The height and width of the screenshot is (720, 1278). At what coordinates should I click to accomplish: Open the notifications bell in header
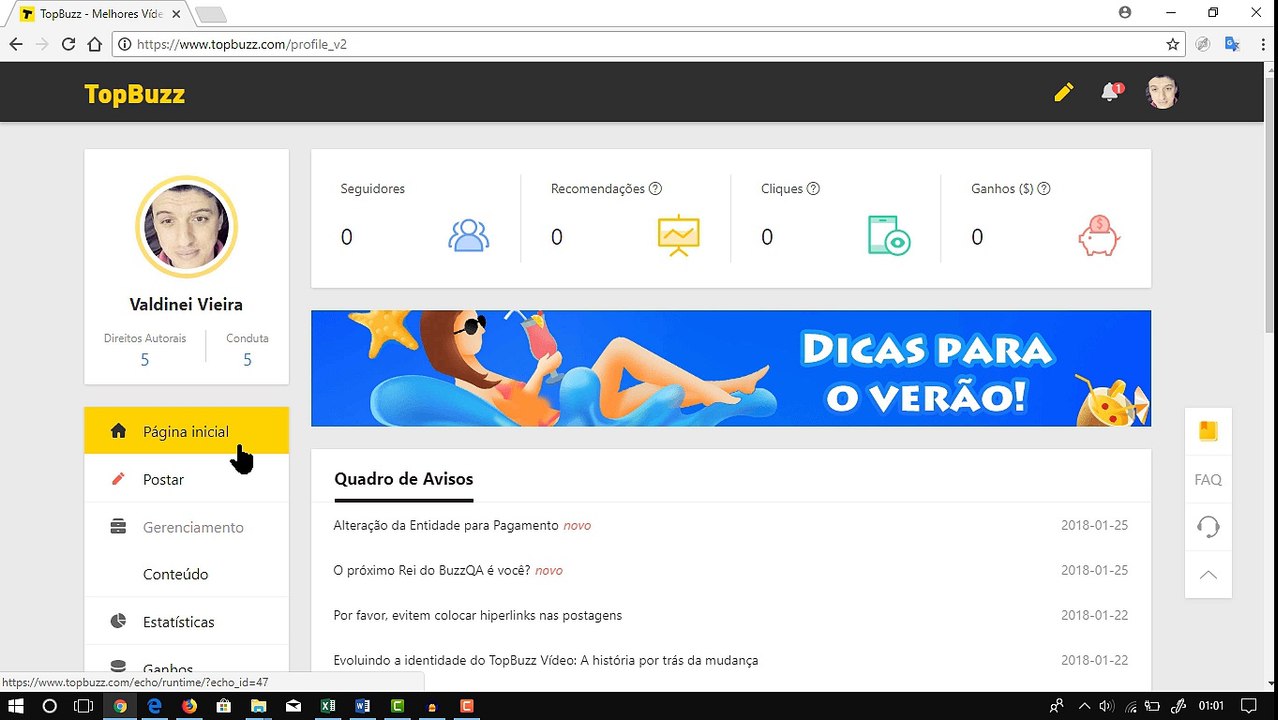1111,92
